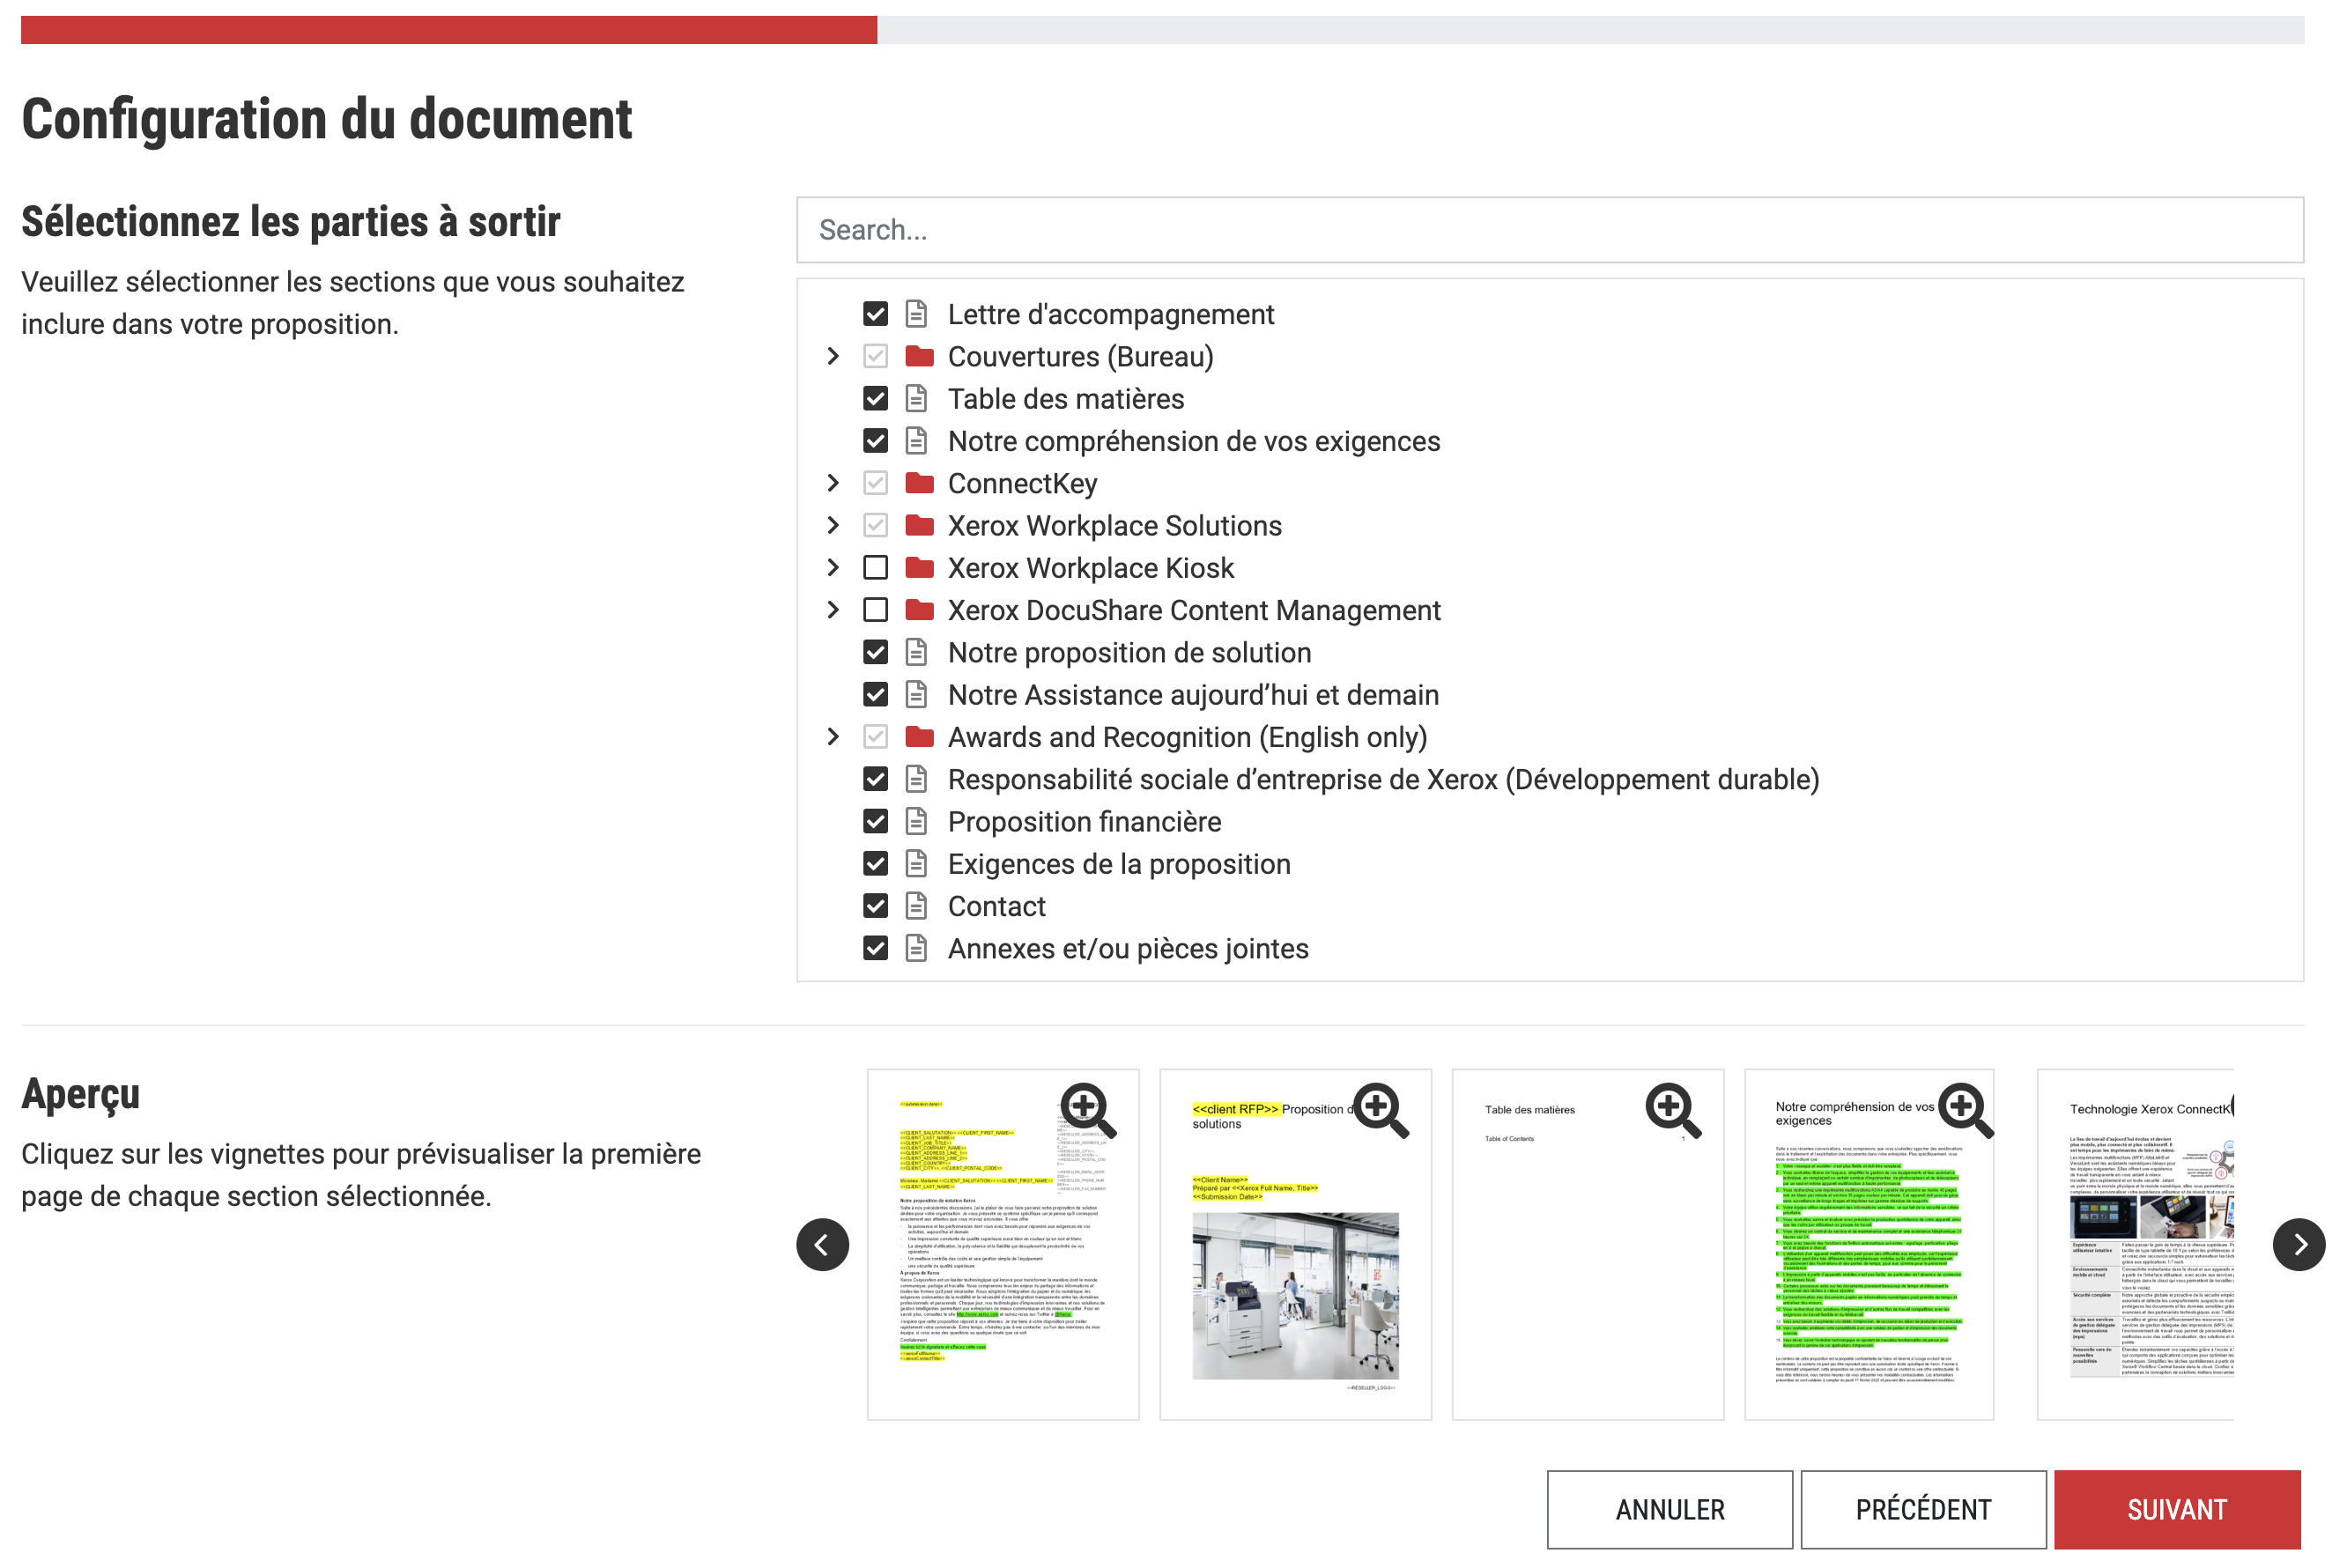
Task: Select 'Notre compréhension de vos exigences' row text
Action: tap(1194, 441)
